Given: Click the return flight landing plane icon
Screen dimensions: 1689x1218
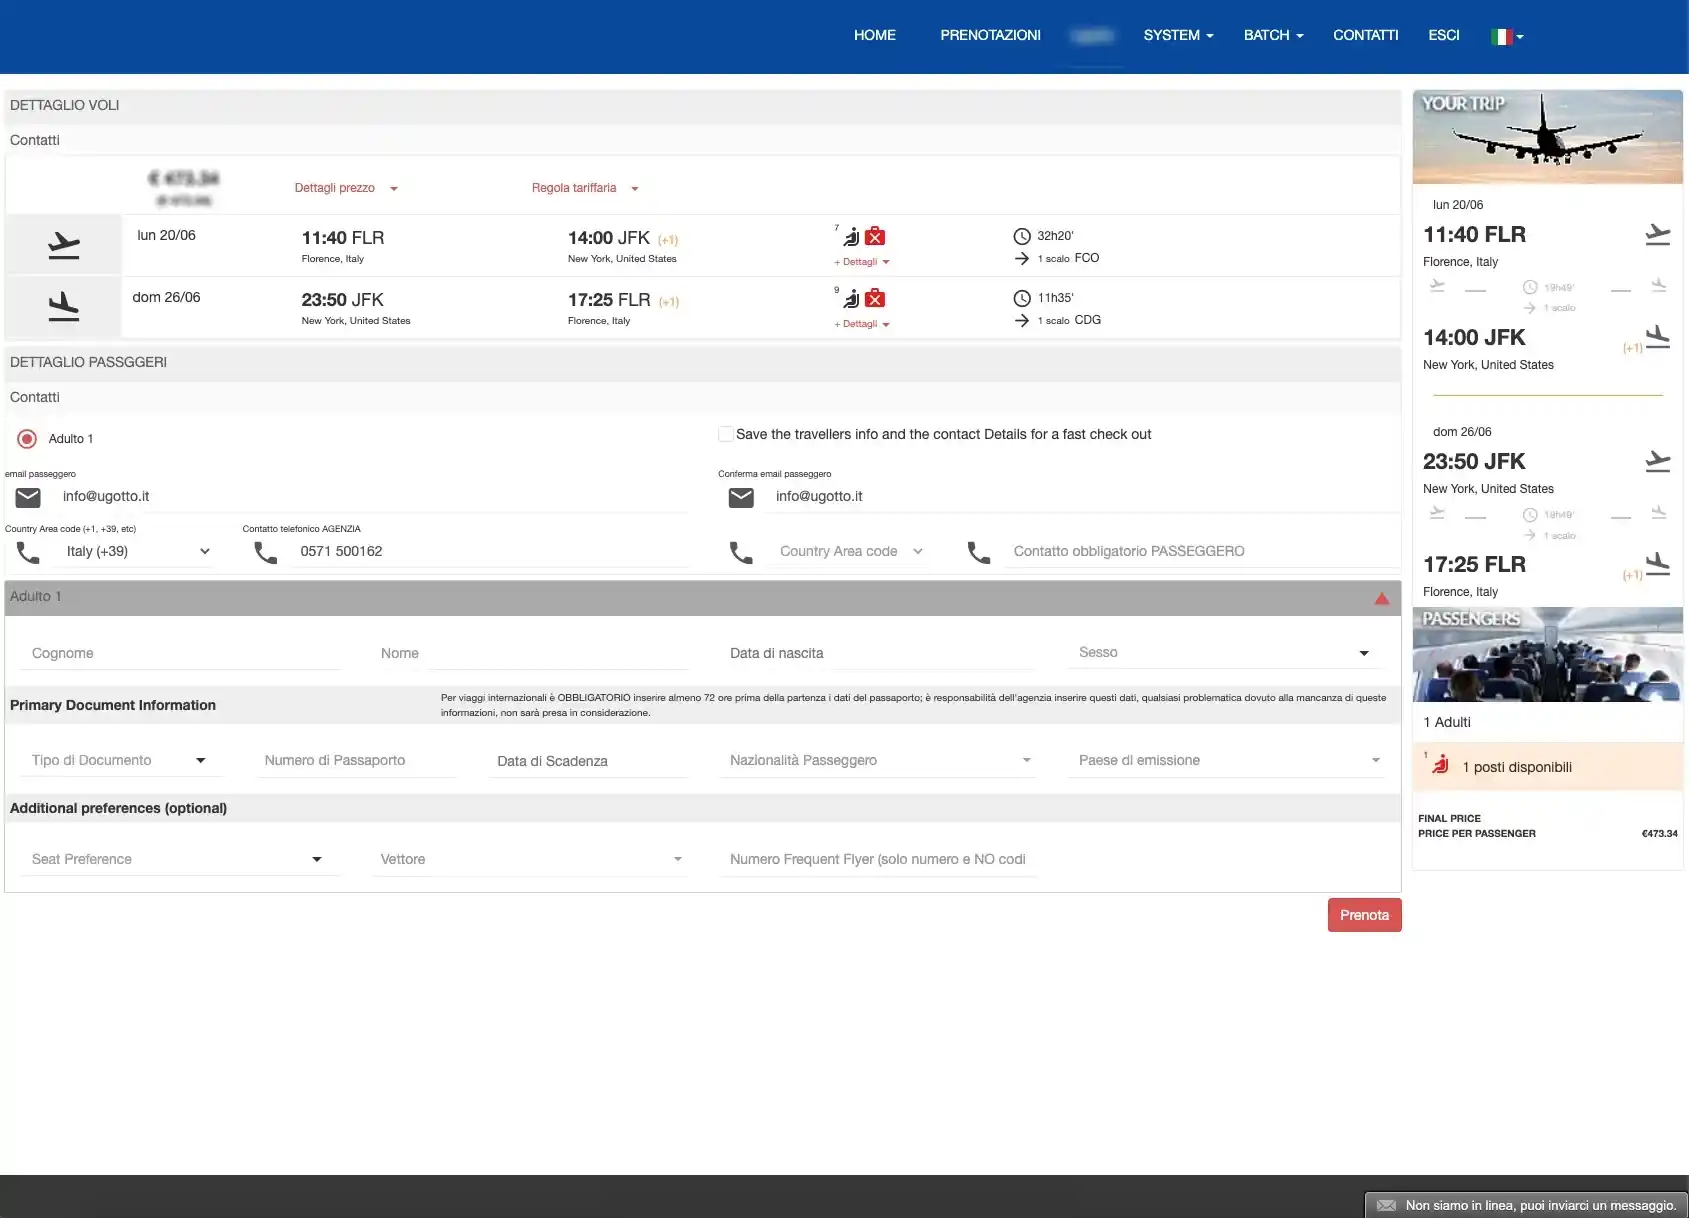Looking at the screenshot, I should pyautogui.click(x=63, y=306).
